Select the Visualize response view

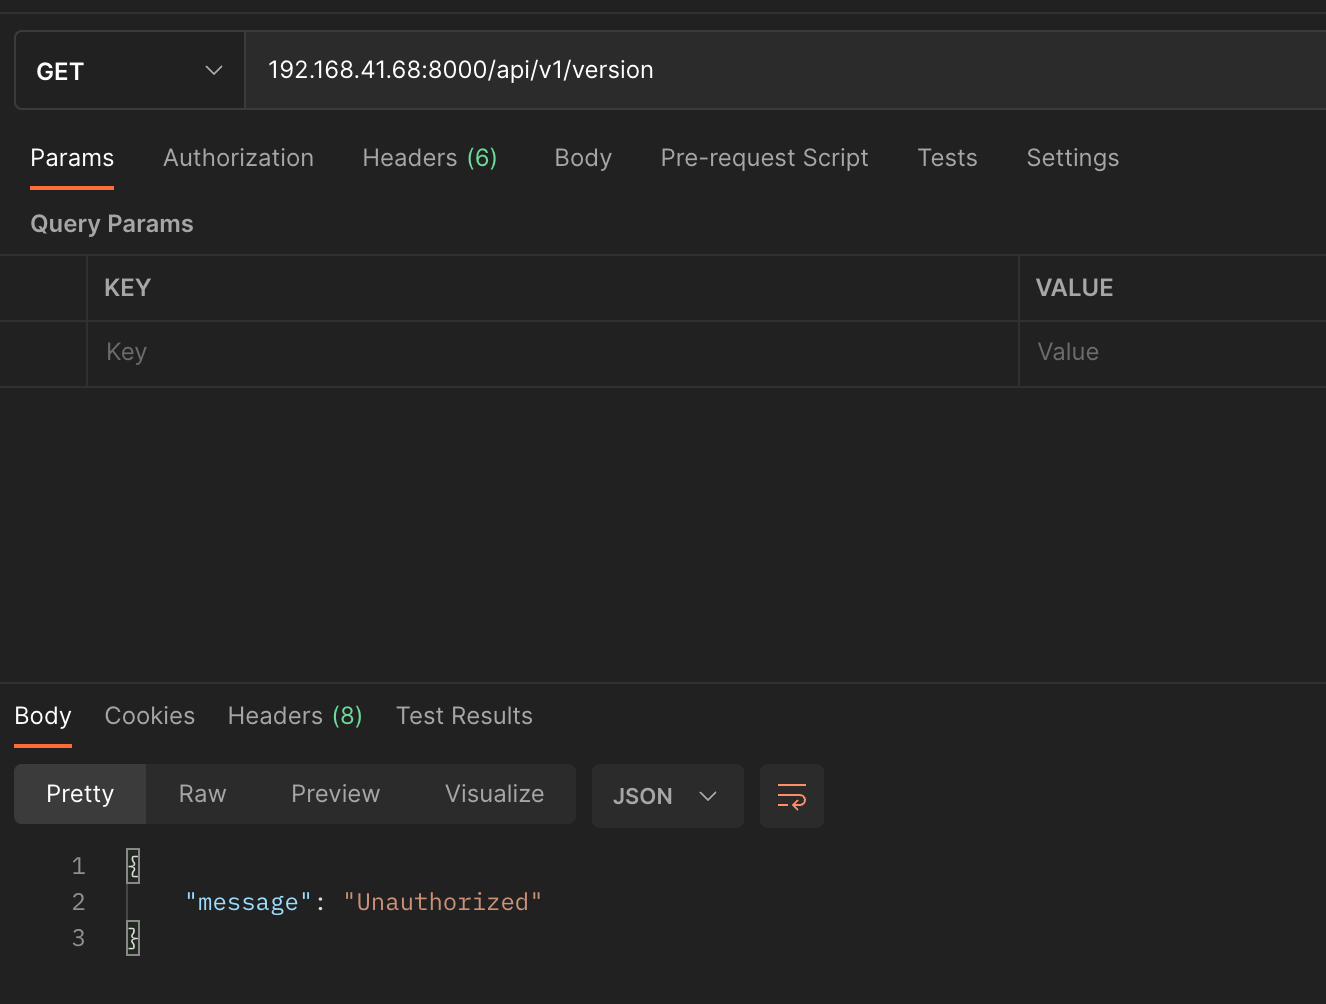pyautogui.click(x=494, y=794)
